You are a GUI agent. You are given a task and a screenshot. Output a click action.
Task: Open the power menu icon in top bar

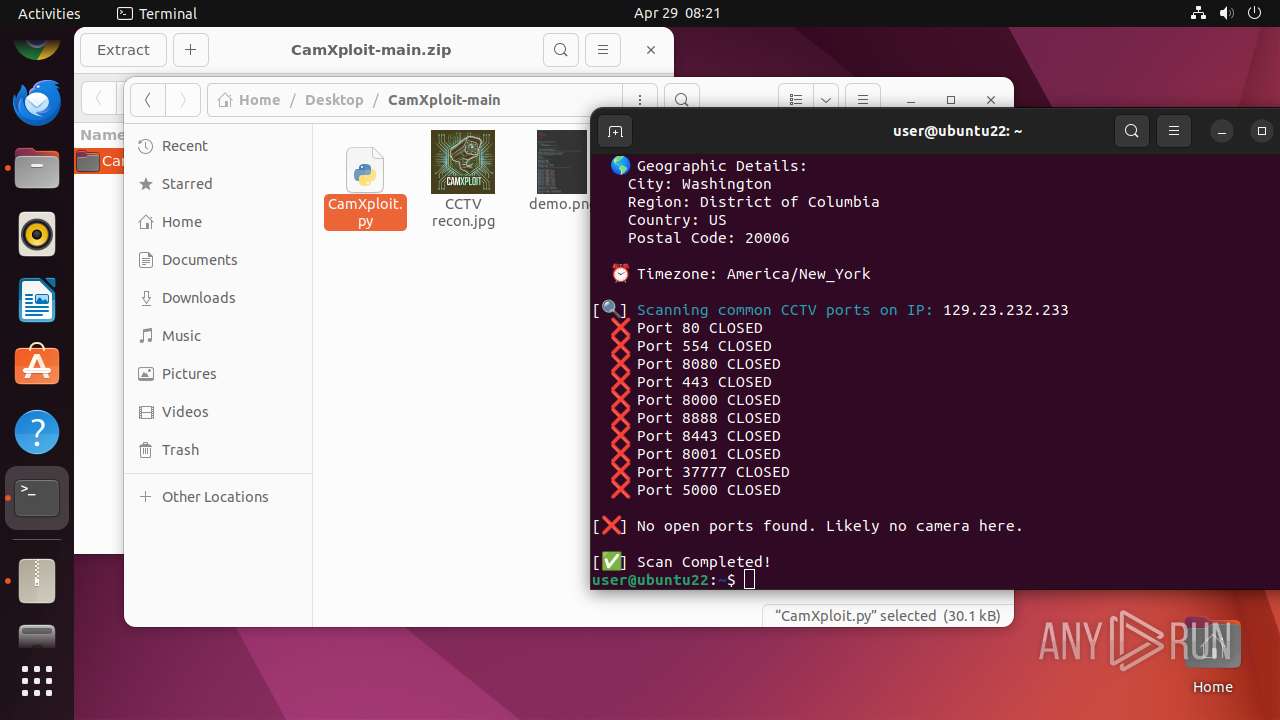pos(1254,14)
